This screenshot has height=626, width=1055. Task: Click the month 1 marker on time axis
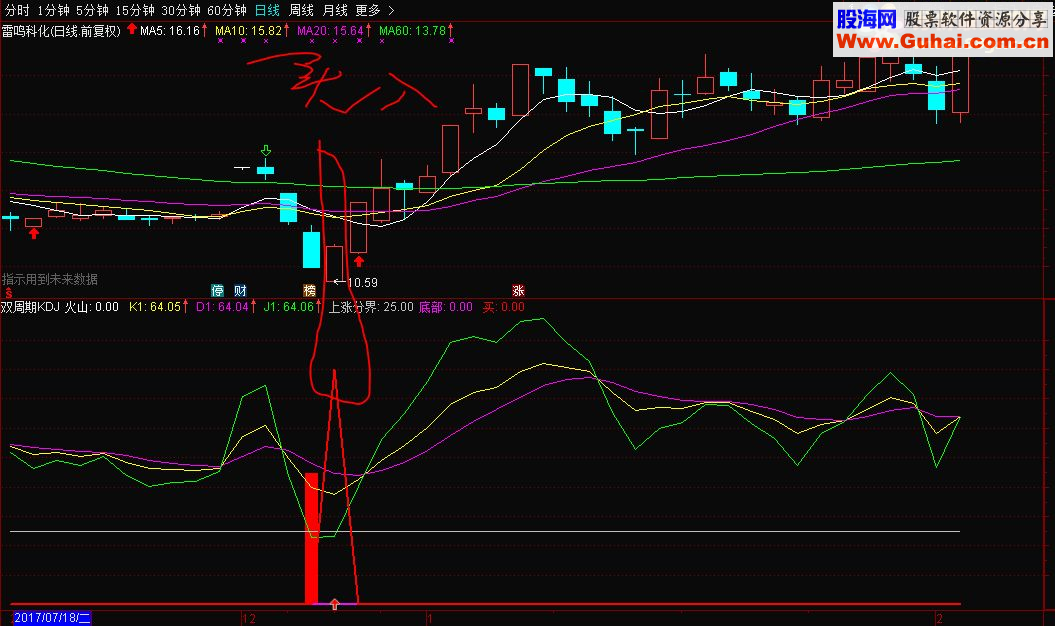coord(429,618)
